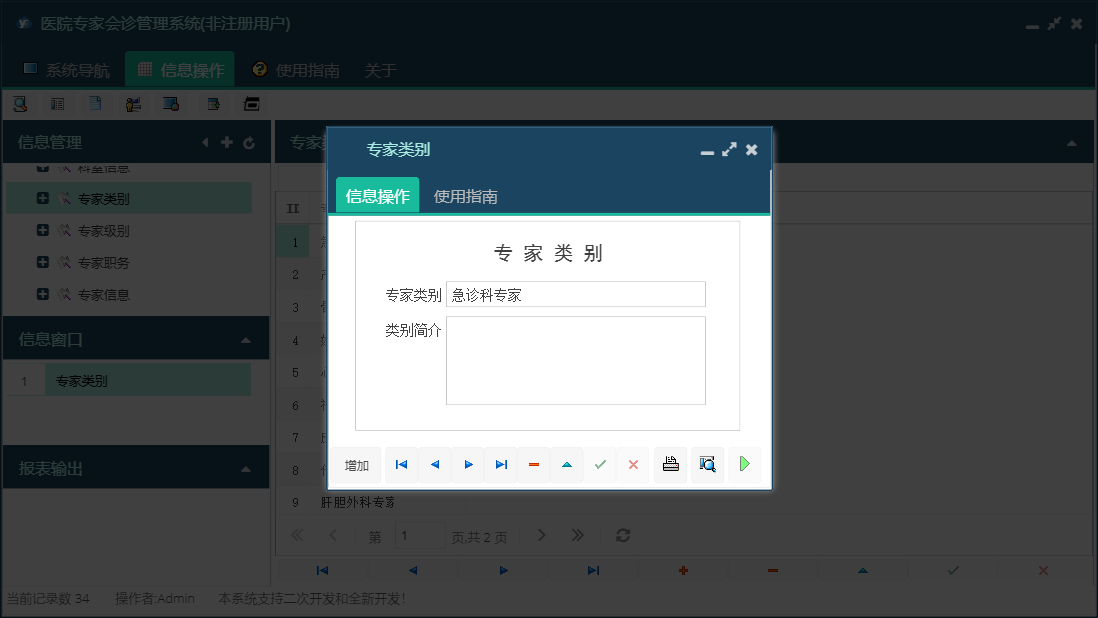Click the print icon in the dialog toolbar
Screen dimensions: 1098x618
[x=670, y=464]
